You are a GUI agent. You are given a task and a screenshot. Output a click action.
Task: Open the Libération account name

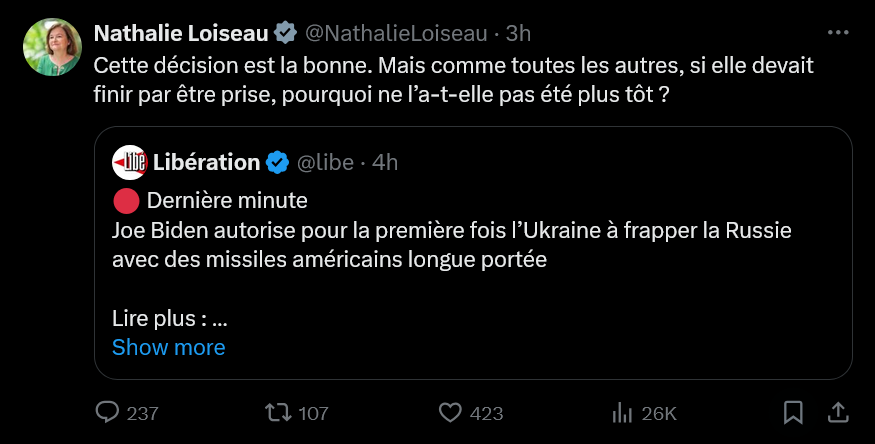pos(207,162)
